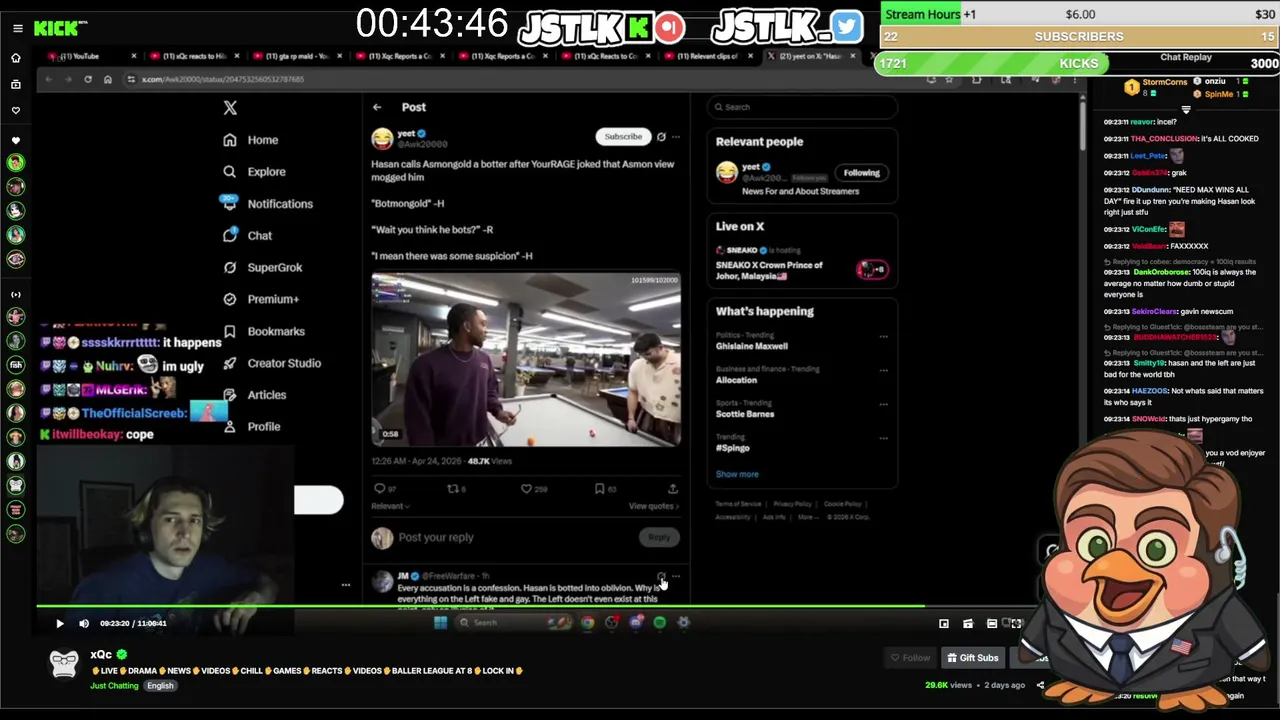The width and height of the screenshot is (1280, 720).
Task: Toggle the Following button for yeet
Action: (x=861, y=173)
